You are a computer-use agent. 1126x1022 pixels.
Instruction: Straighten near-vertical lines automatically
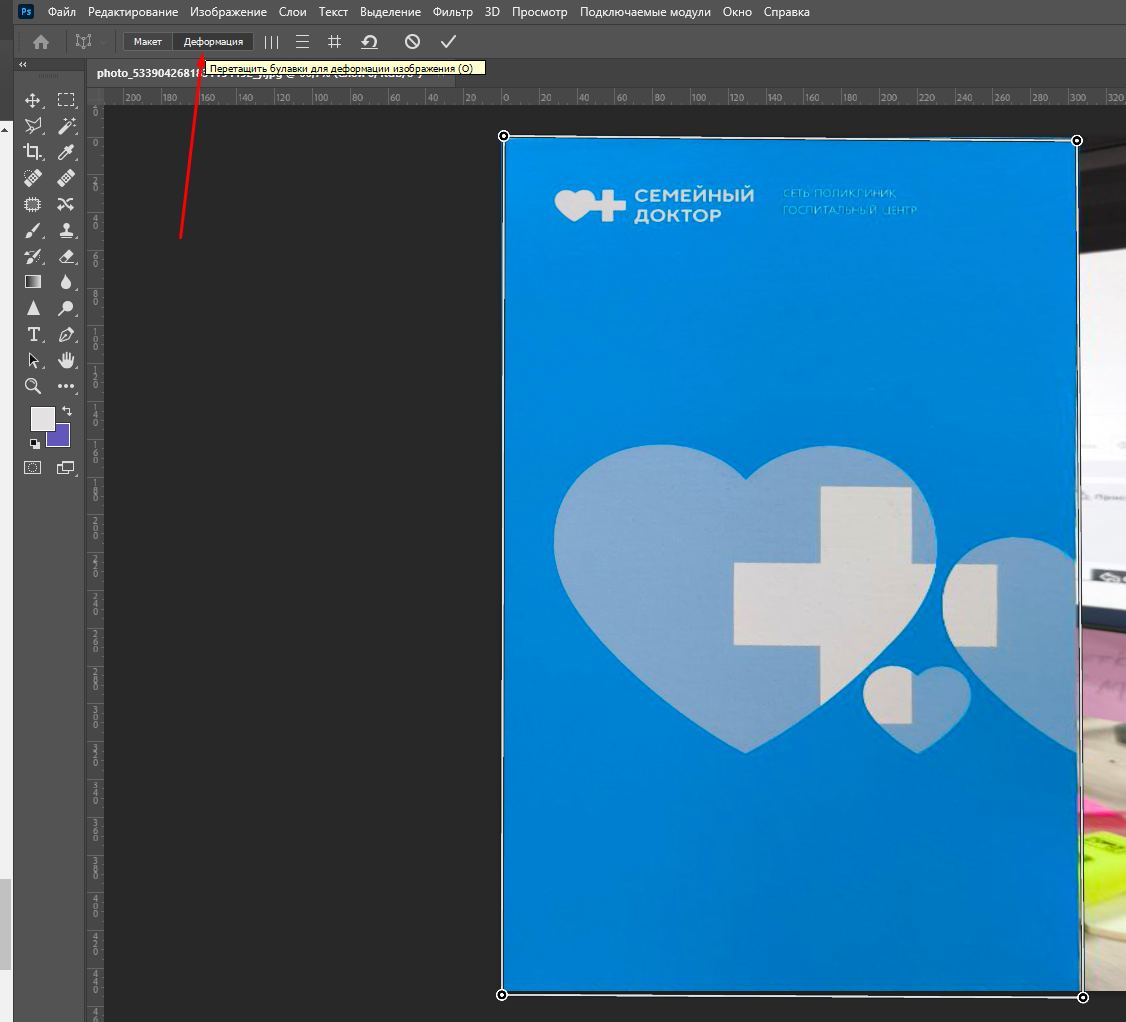[271, 42]
